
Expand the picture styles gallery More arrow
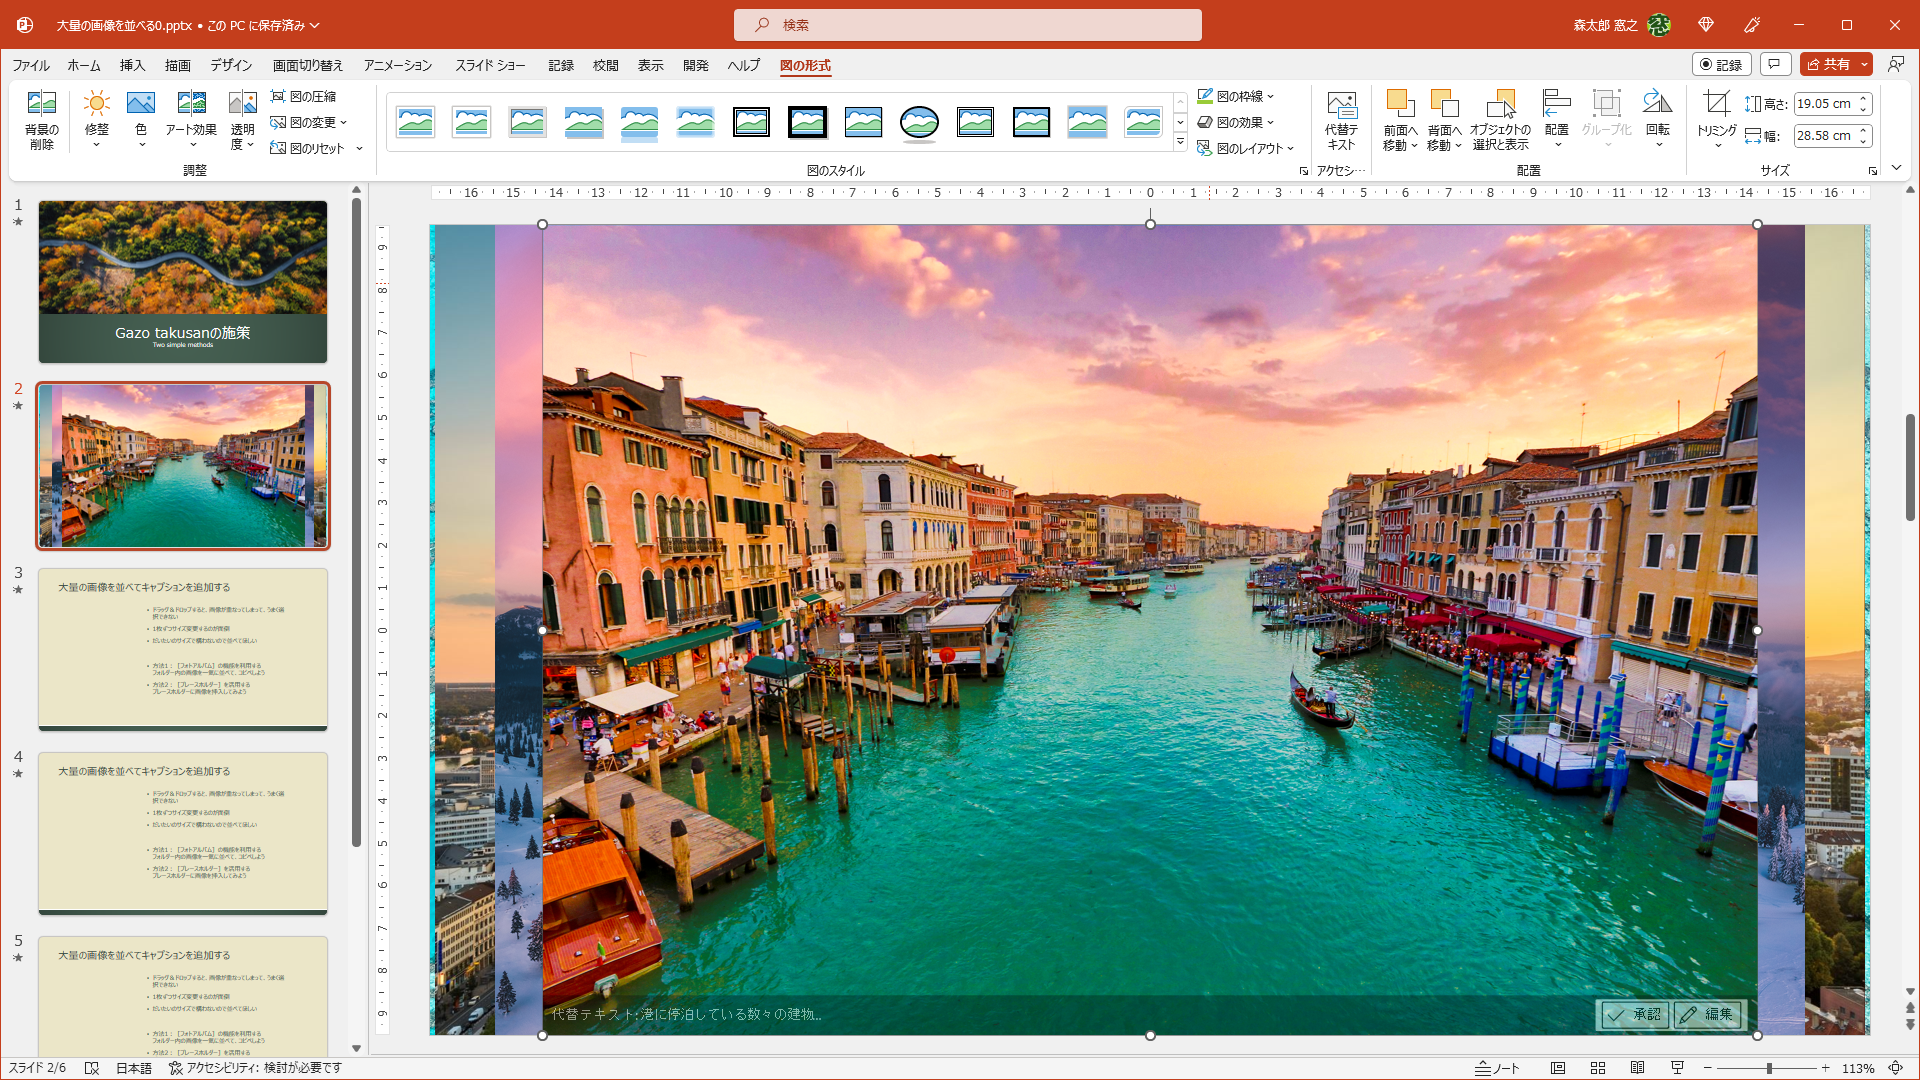click(x=1180, y=143)
